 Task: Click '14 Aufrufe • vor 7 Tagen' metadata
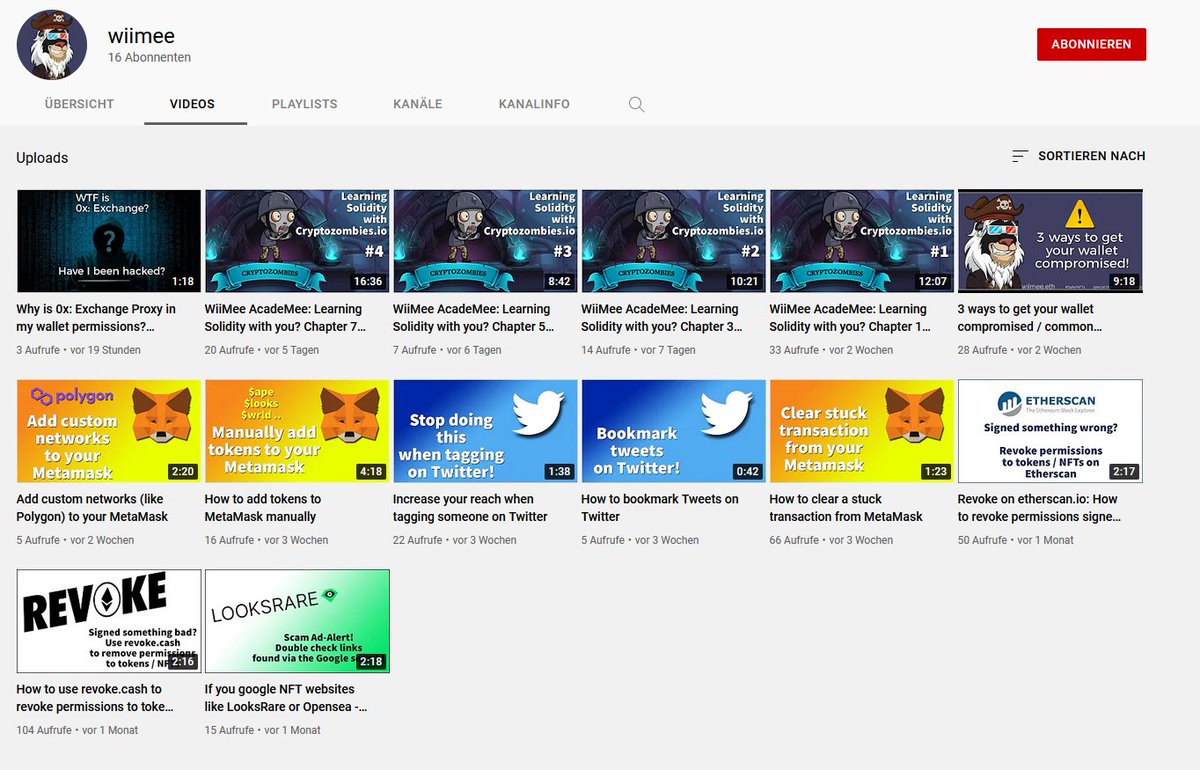pos(638,350)
